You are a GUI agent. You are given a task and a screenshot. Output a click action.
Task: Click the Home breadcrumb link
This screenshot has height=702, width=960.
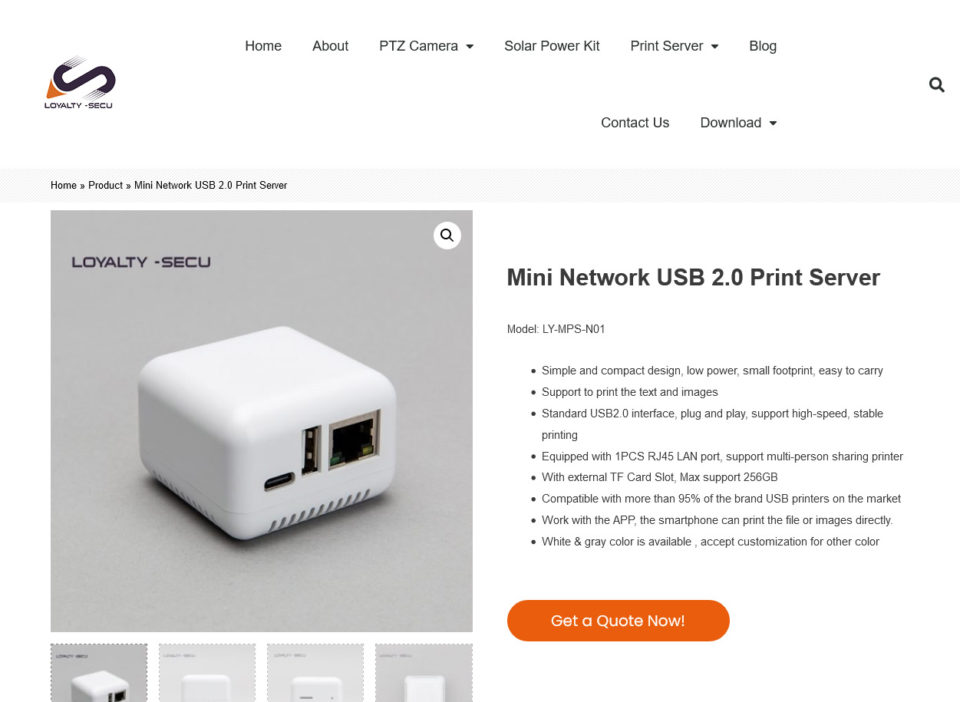64,185
